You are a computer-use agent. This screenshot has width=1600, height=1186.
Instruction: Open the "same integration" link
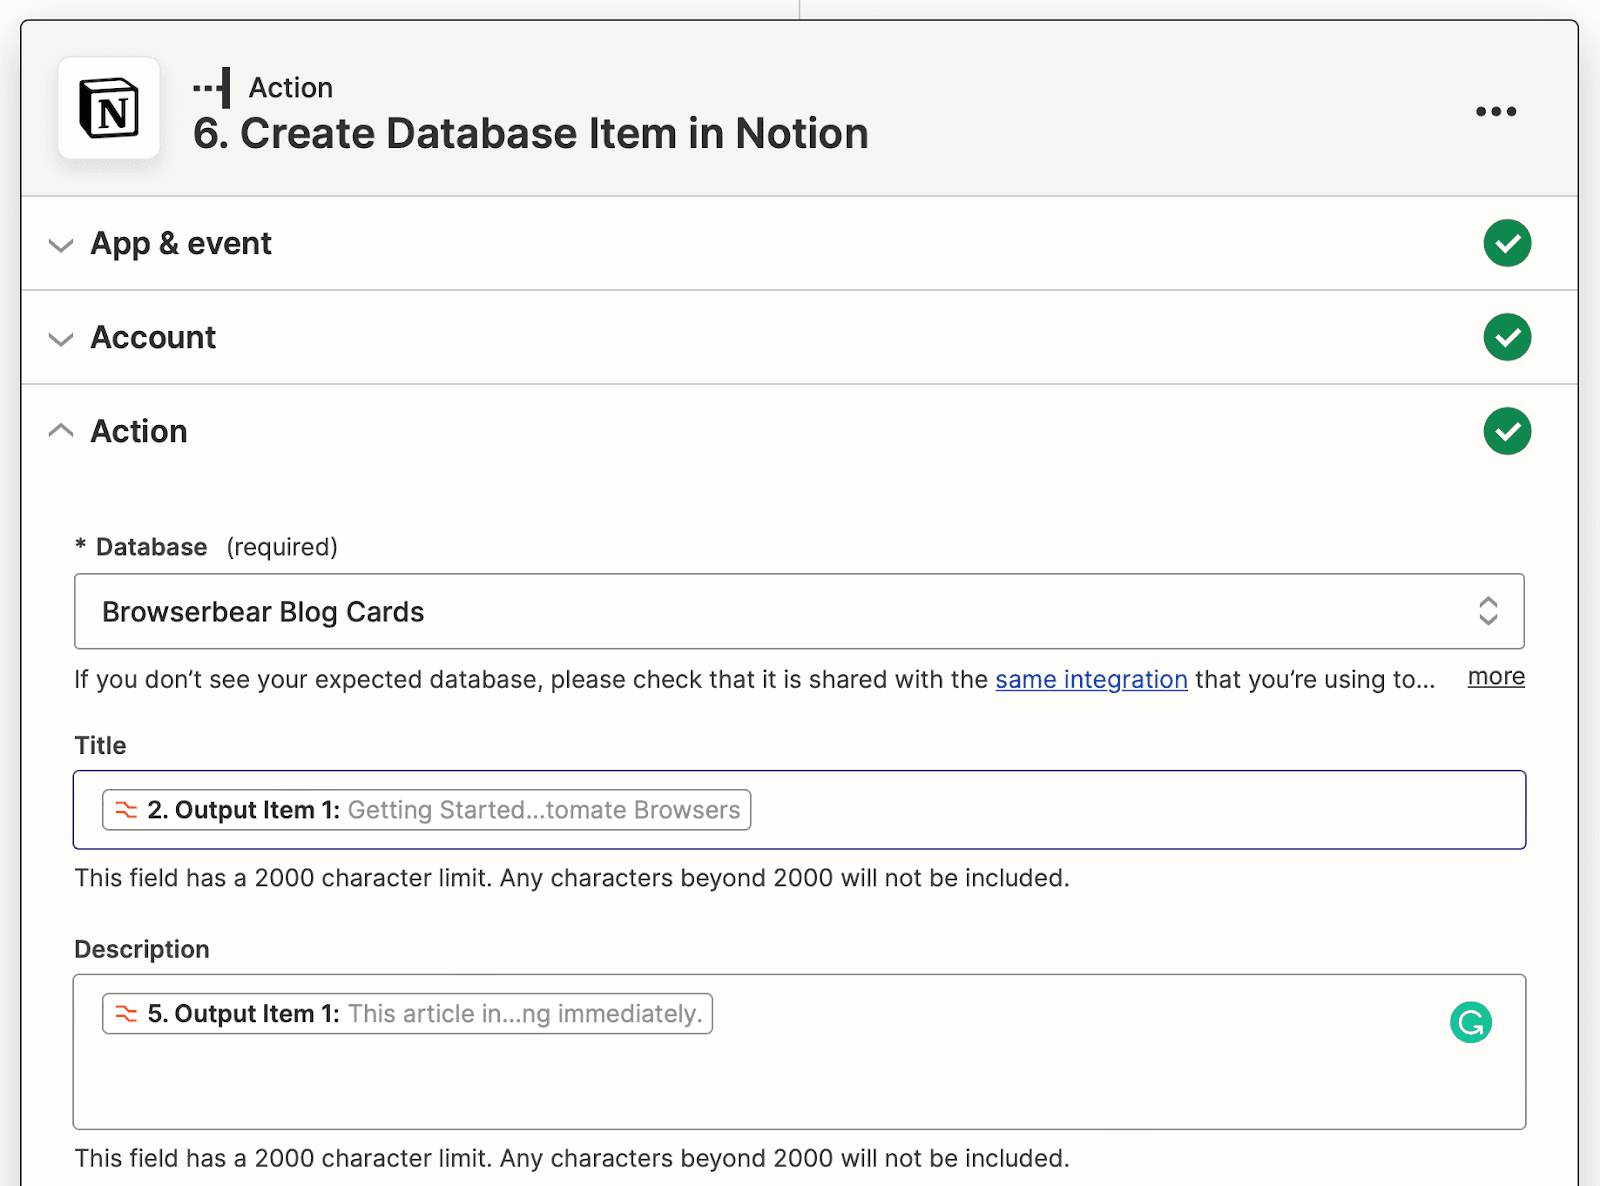(x=1091, y=680)
